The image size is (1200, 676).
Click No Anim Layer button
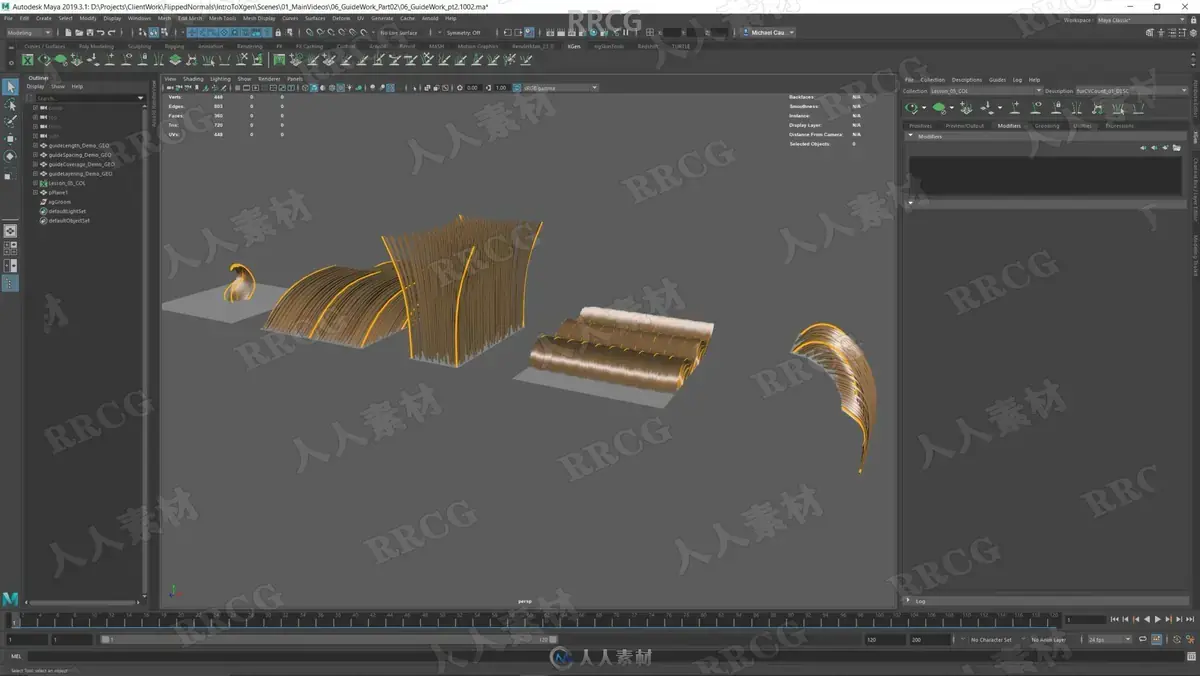tap(1048, 639)
